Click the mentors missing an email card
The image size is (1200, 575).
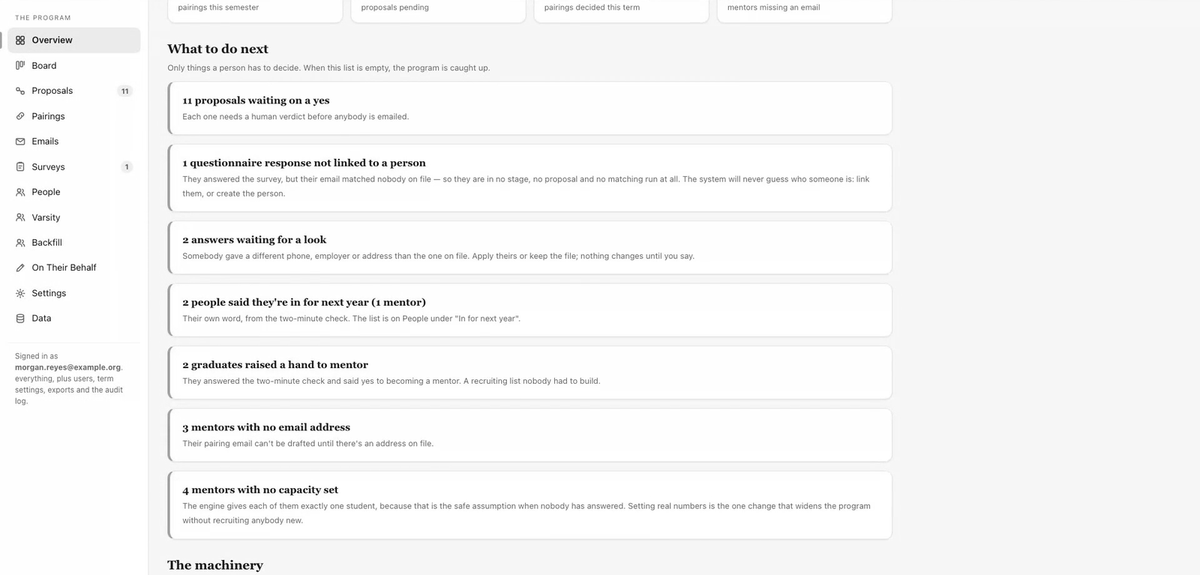[x=804, y=10]
